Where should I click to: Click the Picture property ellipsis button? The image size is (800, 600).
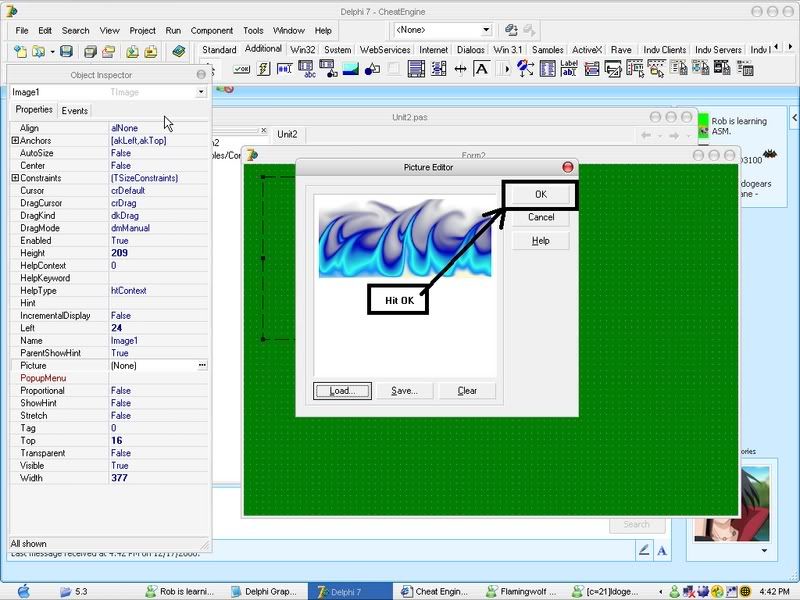[x=202, y=366]
